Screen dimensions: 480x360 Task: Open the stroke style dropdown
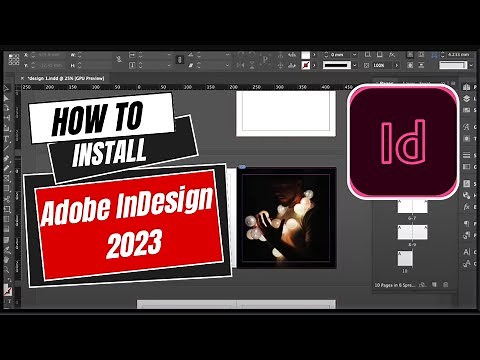coord(354,65)
